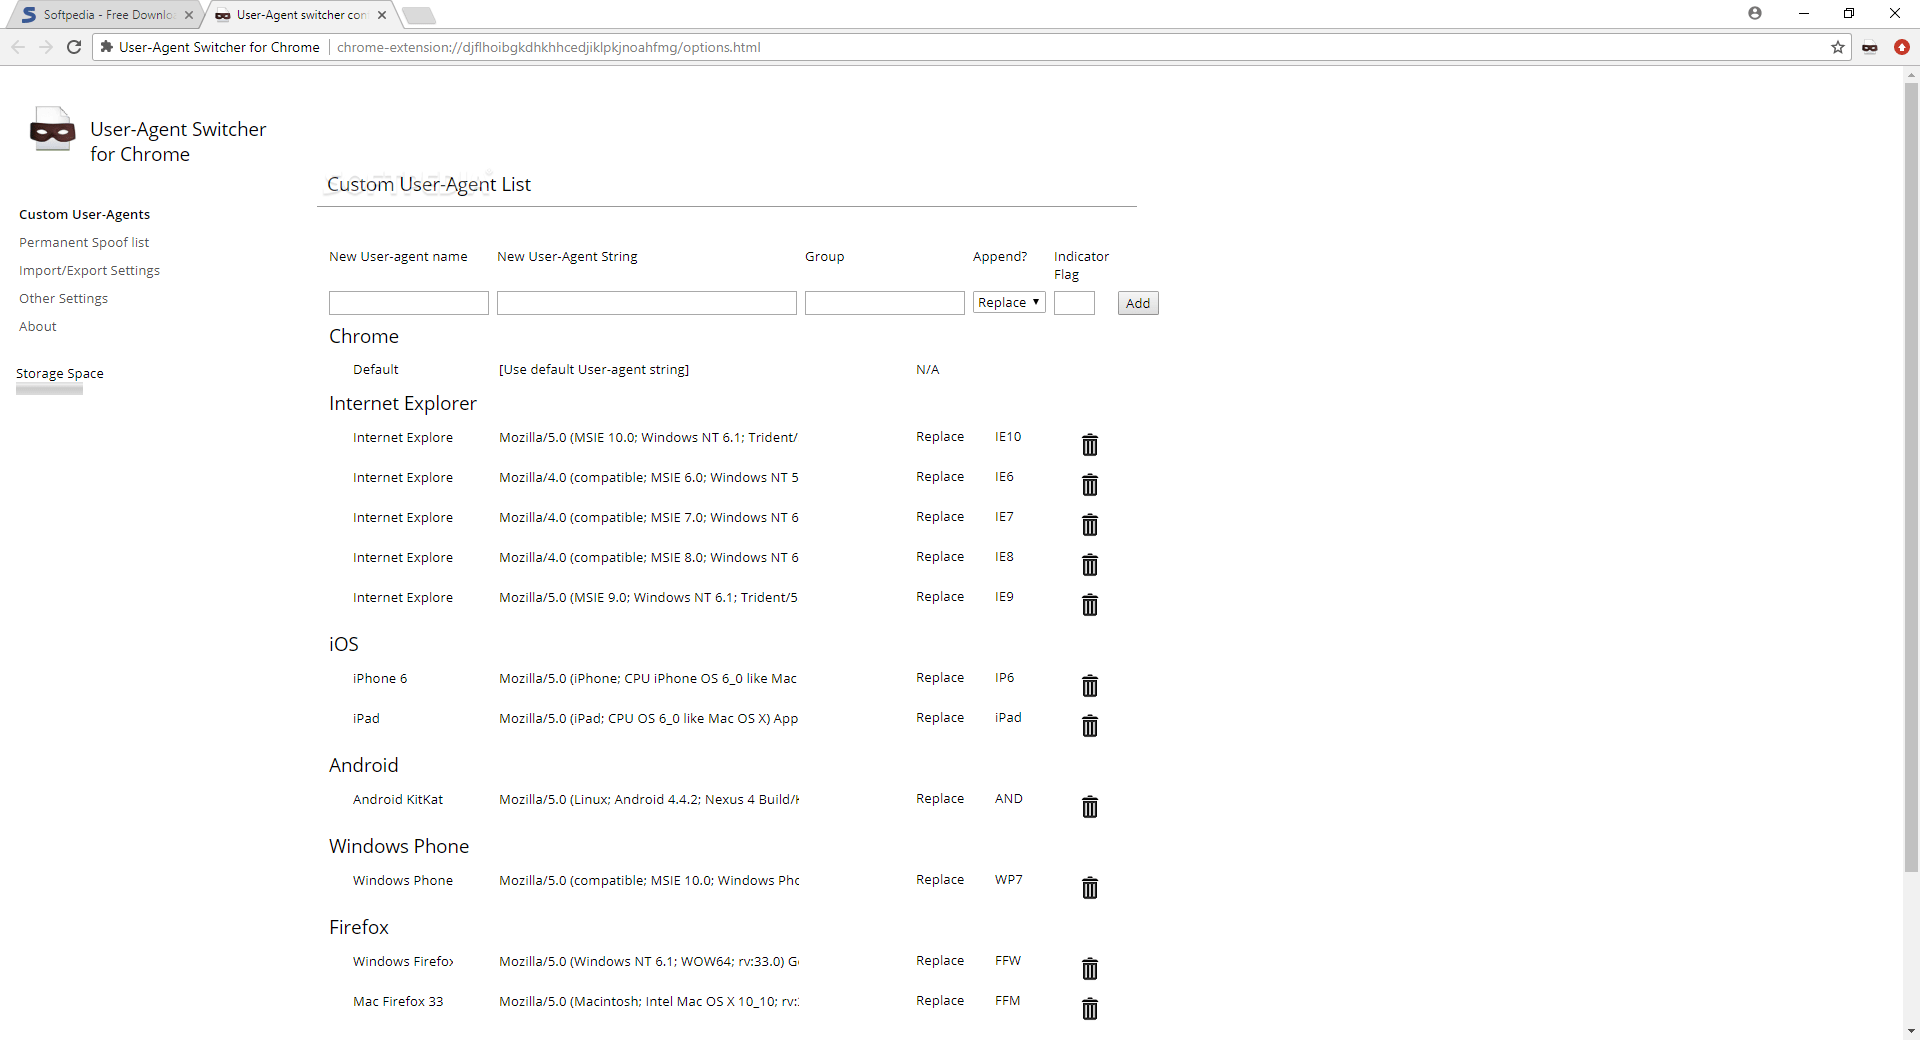The width and height of the screenshot is (1920, 1040).
Task: Delete the IE6 user-agent entry
Action: coord(1090,484)
